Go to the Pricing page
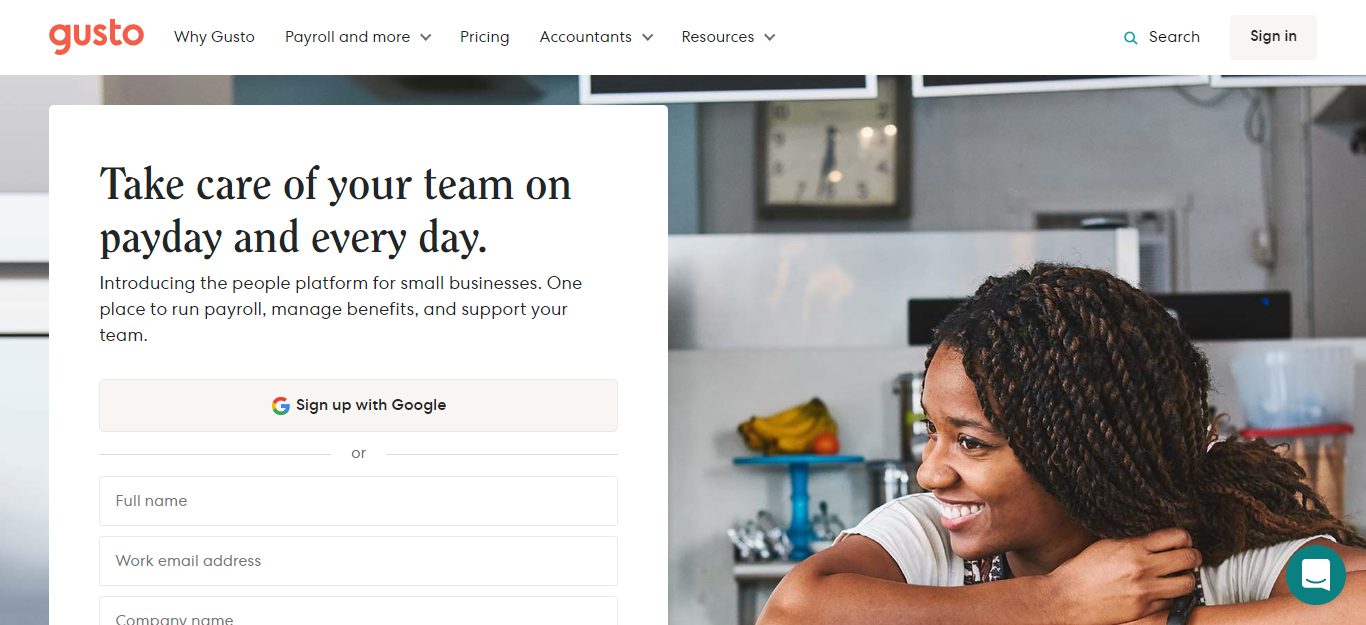Image resolution: width=1366 pixels, height=625 pixels. click(485, 37)
